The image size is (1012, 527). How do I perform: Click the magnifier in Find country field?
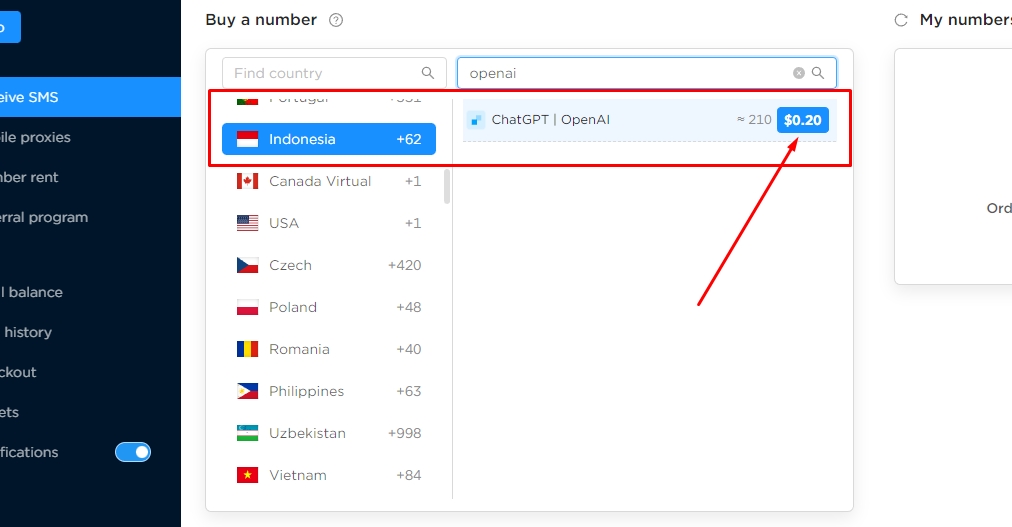pyautogui.click(x=428, y=73)
